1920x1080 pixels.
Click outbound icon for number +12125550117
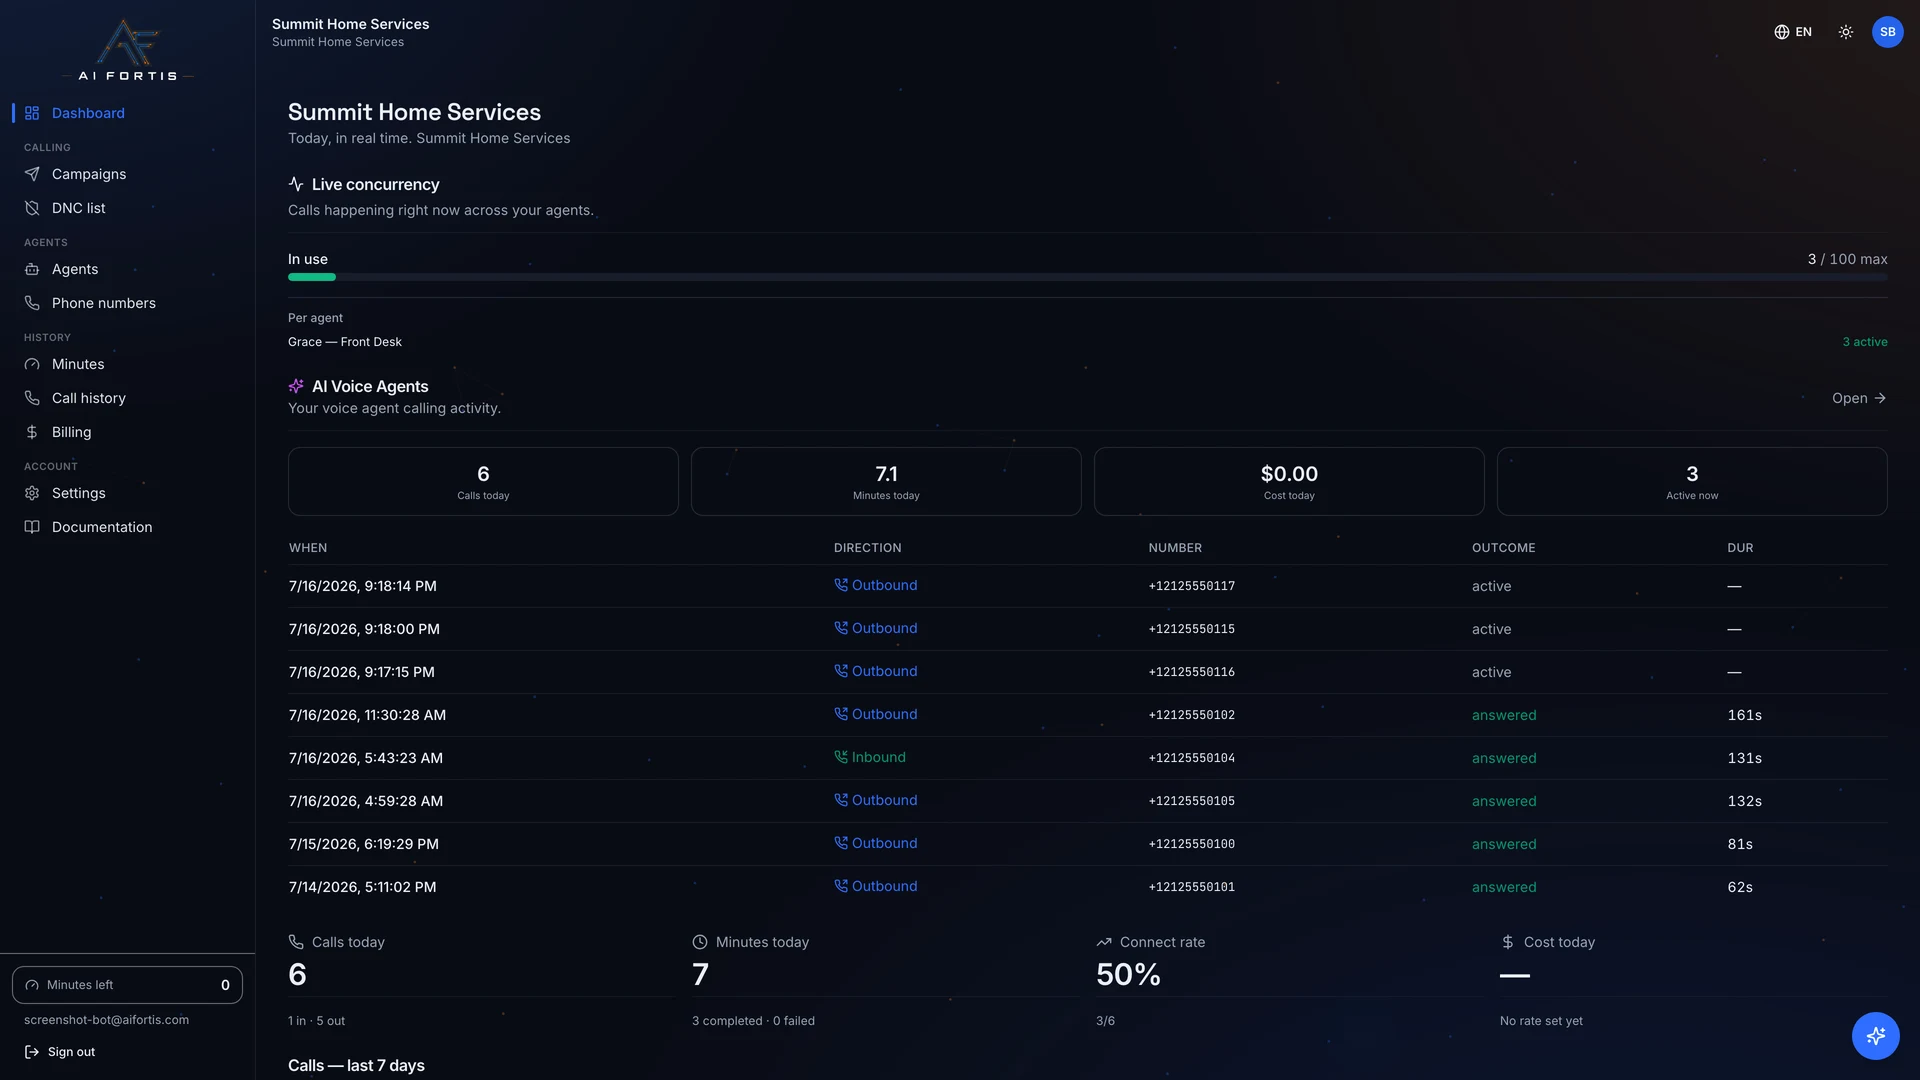click(x=841, y=585)
